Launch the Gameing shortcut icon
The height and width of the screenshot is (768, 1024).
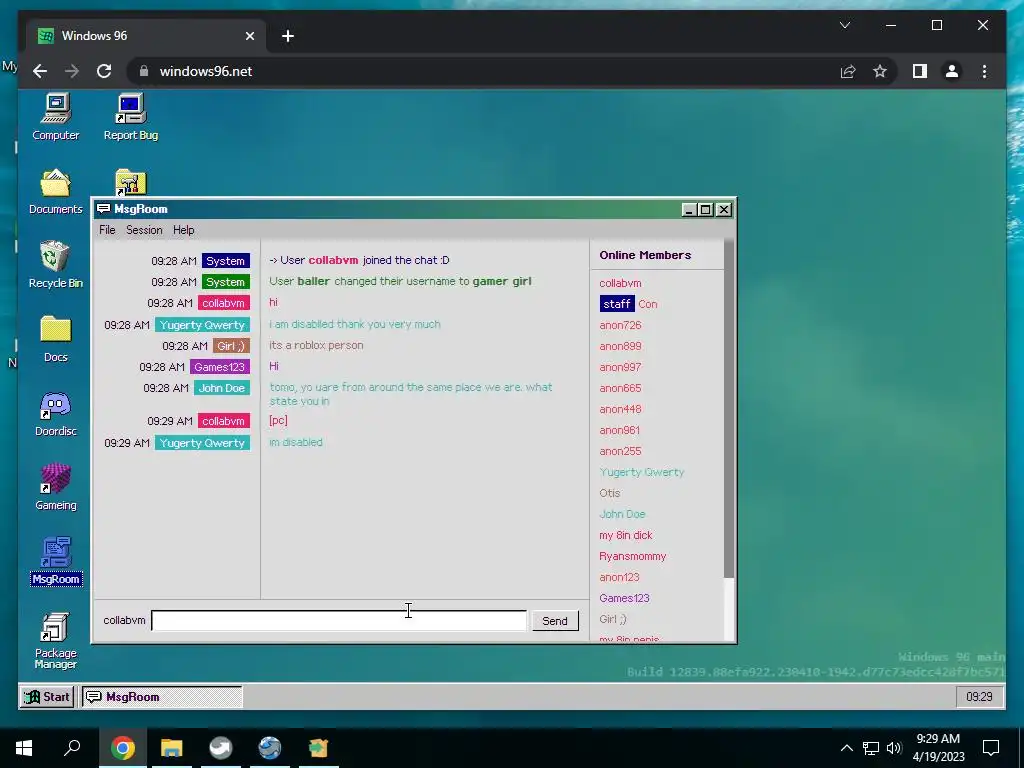pos(56,488)
